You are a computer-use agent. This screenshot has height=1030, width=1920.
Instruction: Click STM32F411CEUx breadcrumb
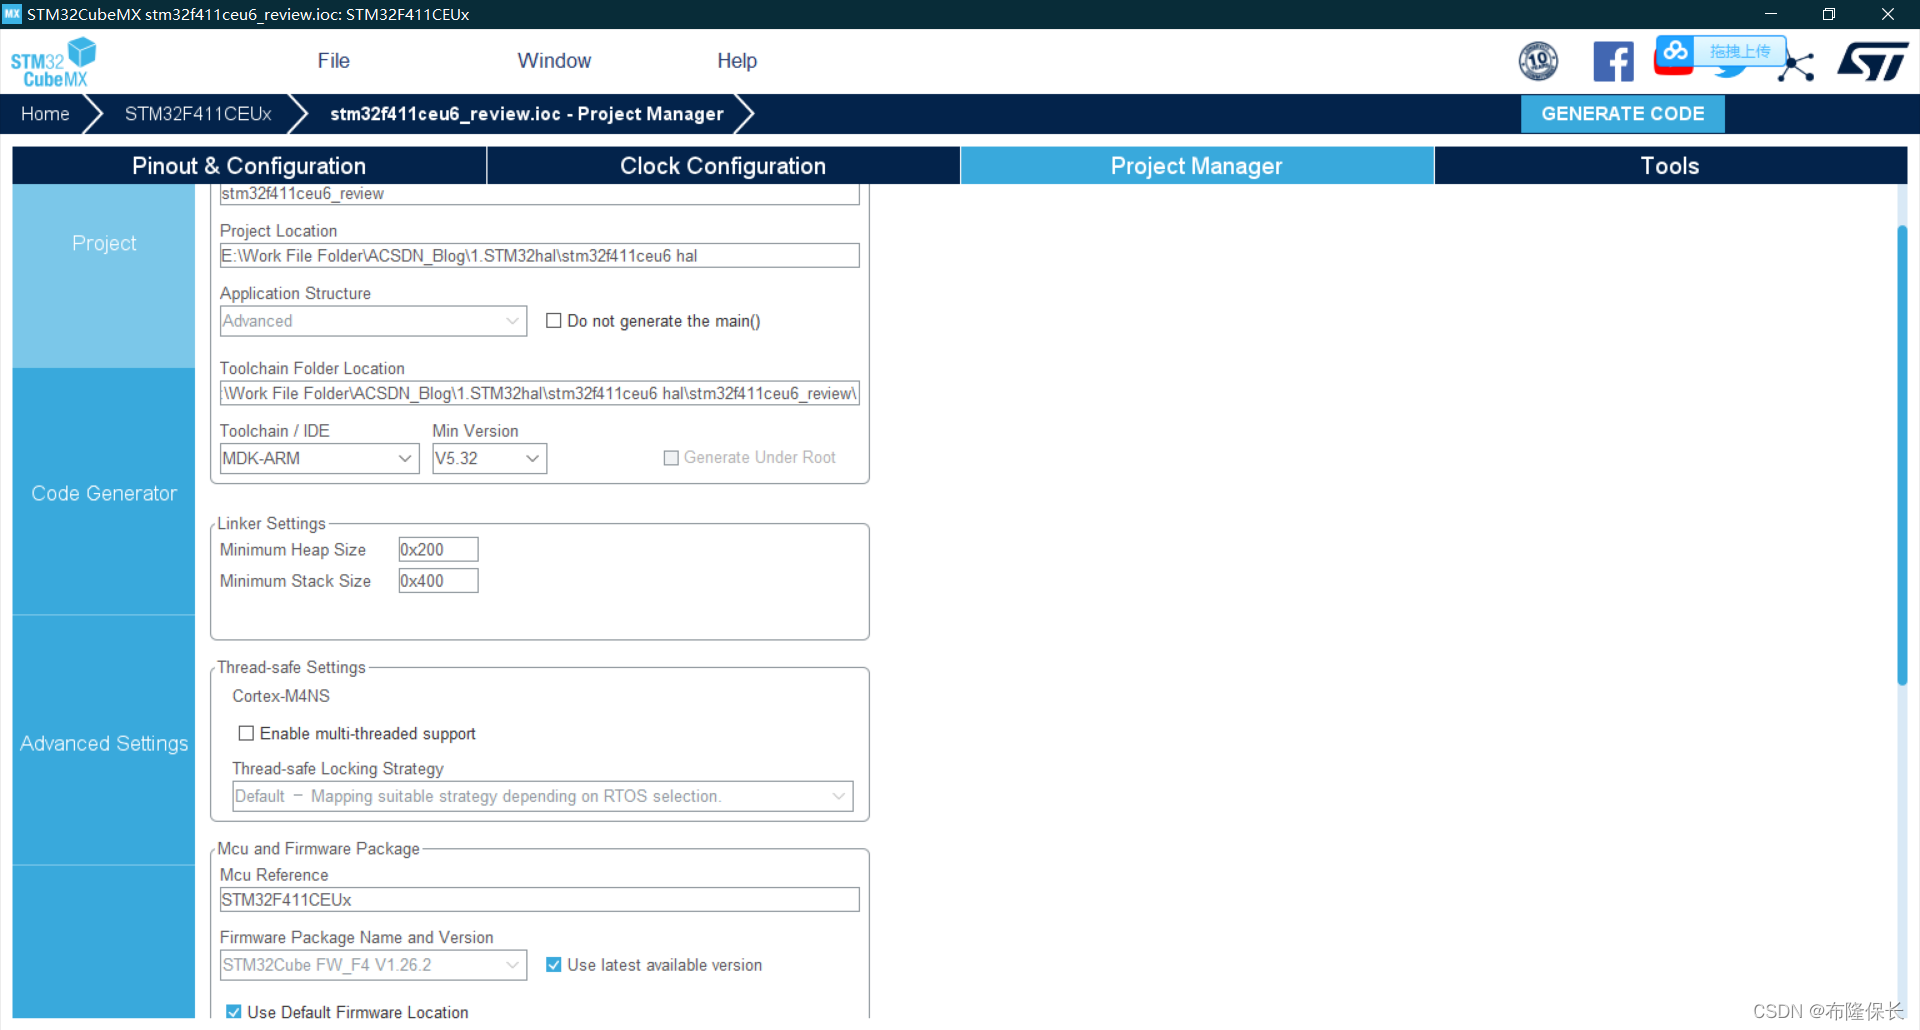click(x=198, y=114)
